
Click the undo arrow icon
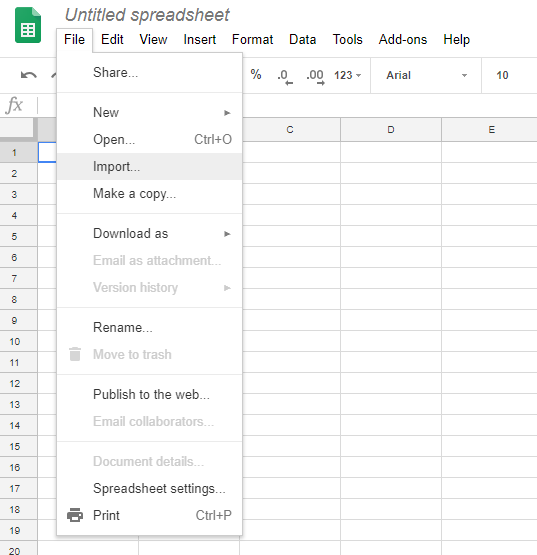(x=29, y=75)
